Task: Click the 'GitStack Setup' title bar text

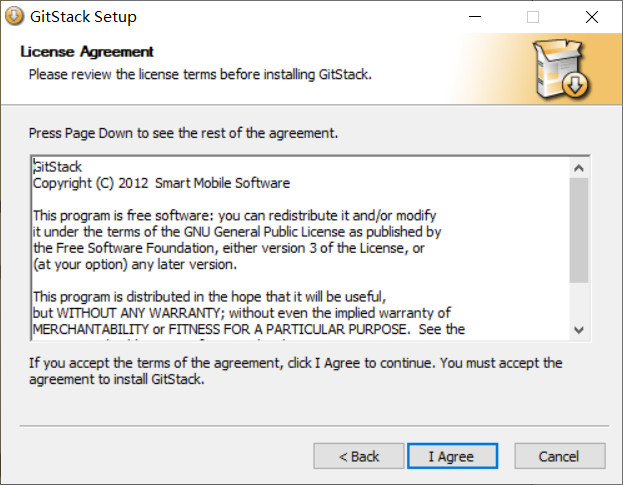Action: coord(83,17)
